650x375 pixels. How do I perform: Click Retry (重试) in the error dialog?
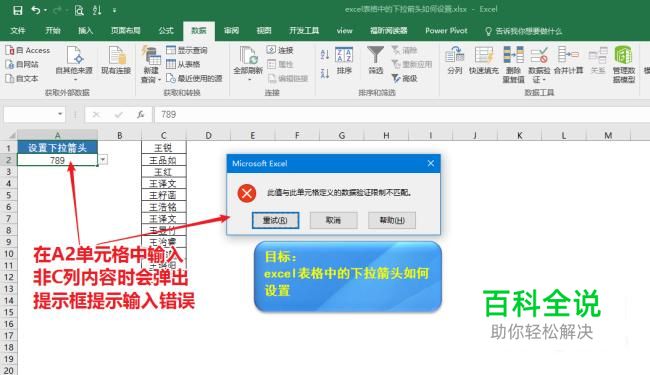[275, 220]
